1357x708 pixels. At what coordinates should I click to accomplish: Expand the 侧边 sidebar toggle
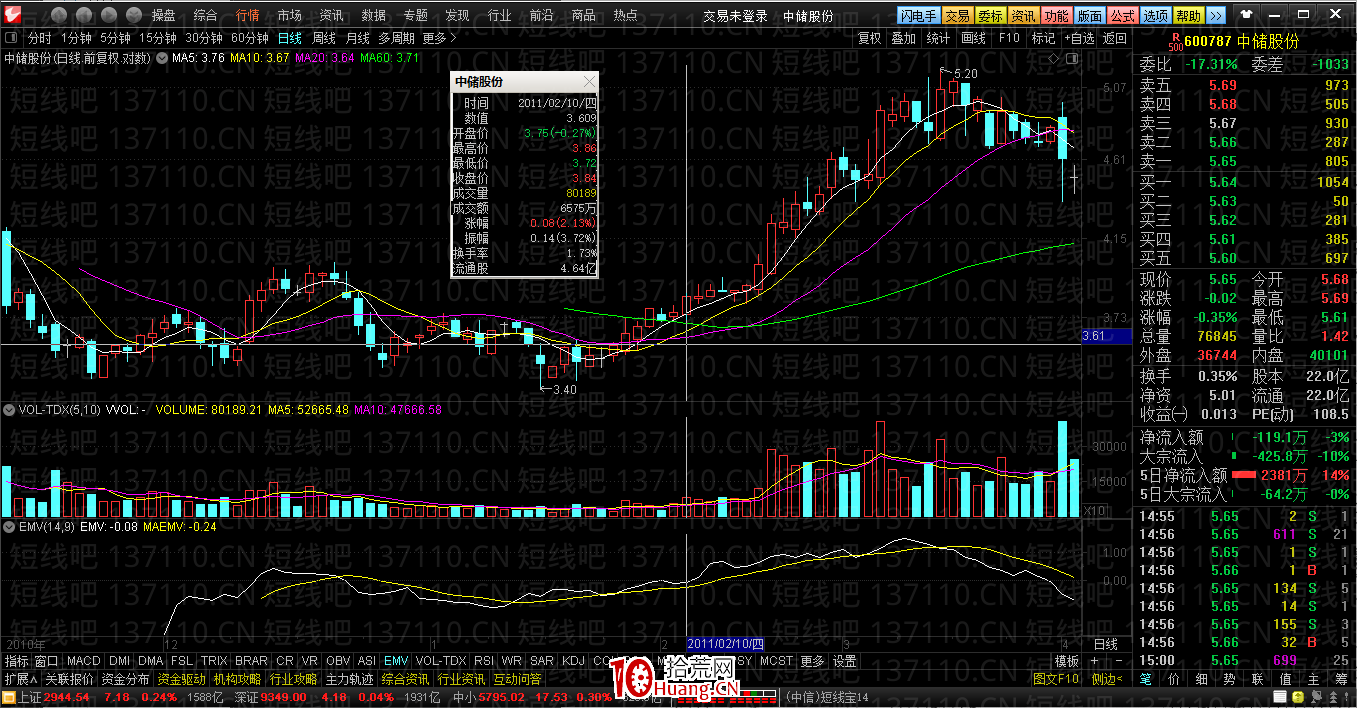1107,679
